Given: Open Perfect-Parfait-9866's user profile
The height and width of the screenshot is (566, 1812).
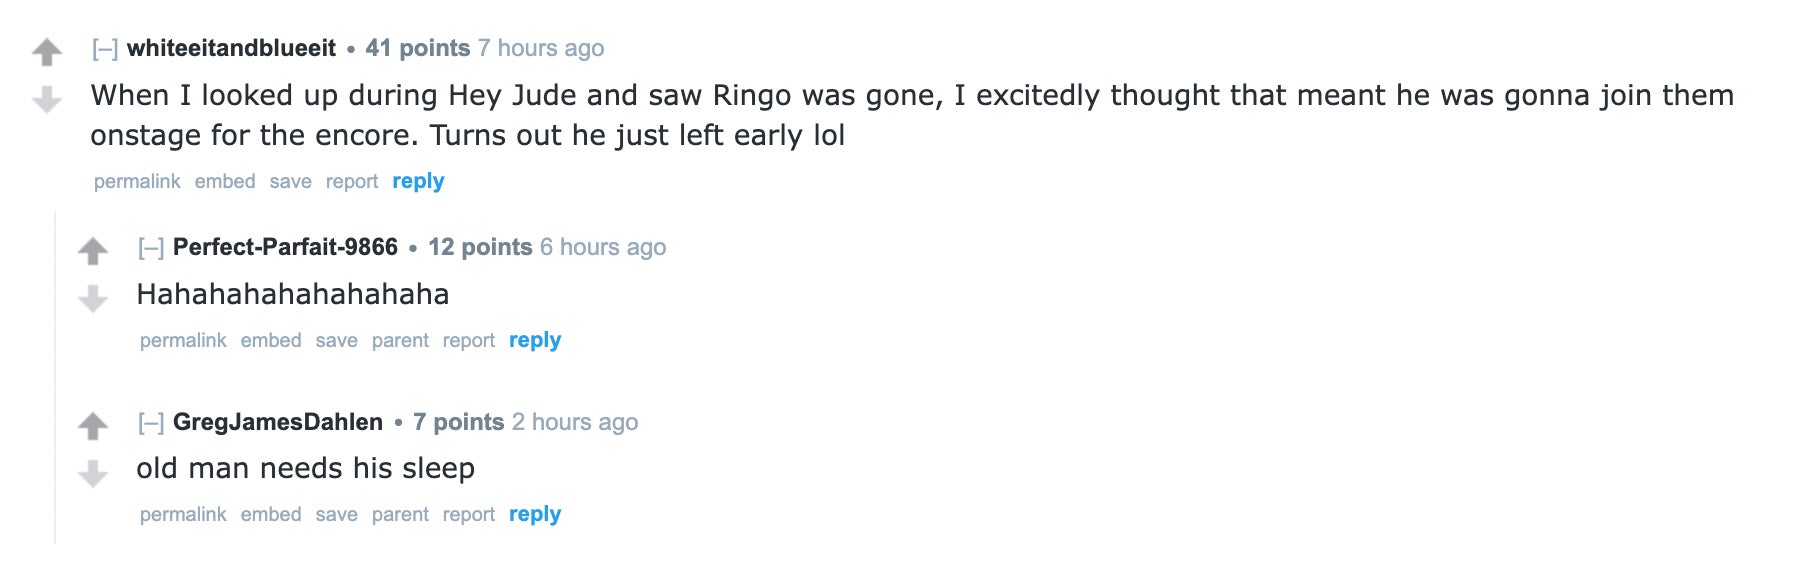Looking at the screenshot, I should (285, 247).
